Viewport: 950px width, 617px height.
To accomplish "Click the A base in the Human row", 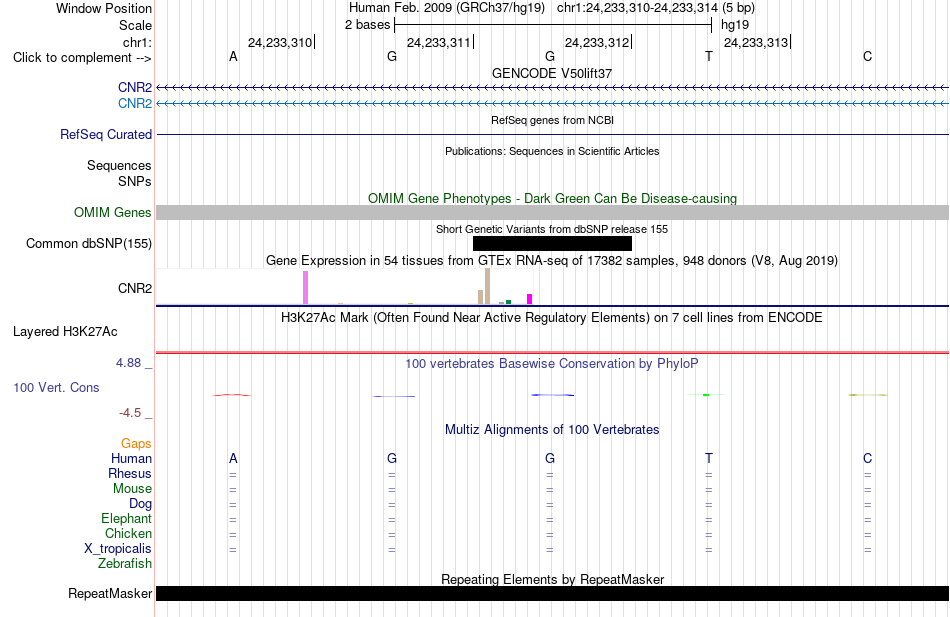I will coord(233,458).
